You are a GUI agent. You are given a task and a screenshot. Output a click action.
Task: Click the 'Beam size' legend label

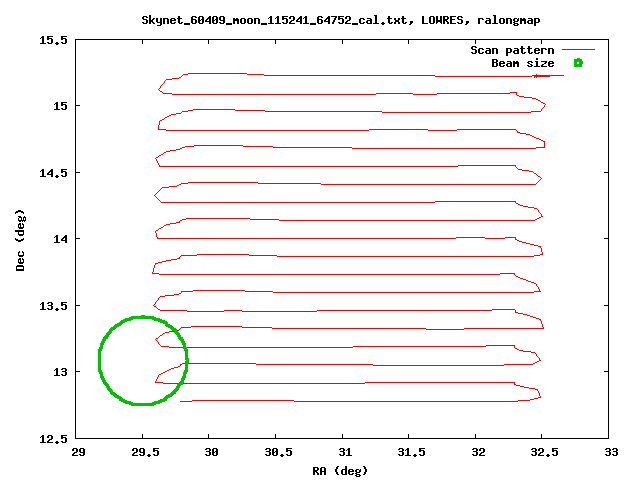tap(522, 63)
